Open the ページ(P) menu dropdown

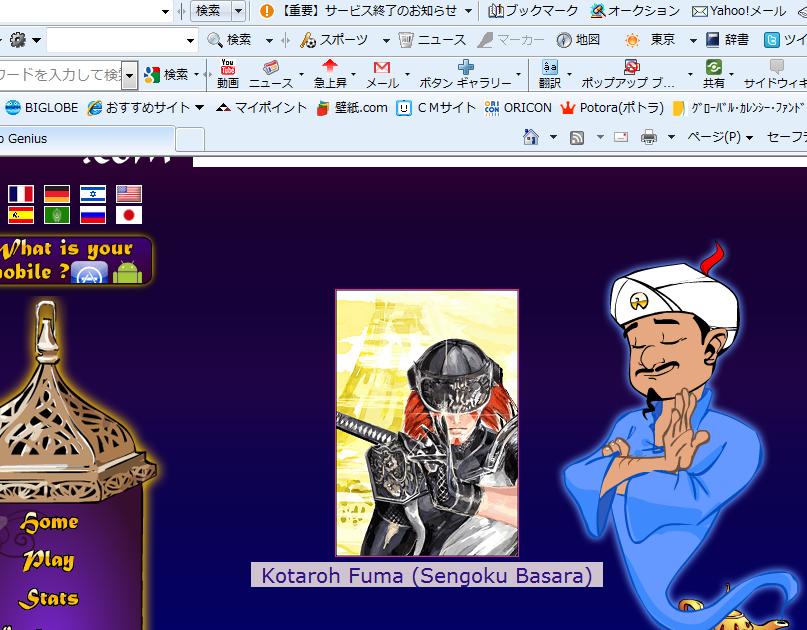tap(721, 137)
